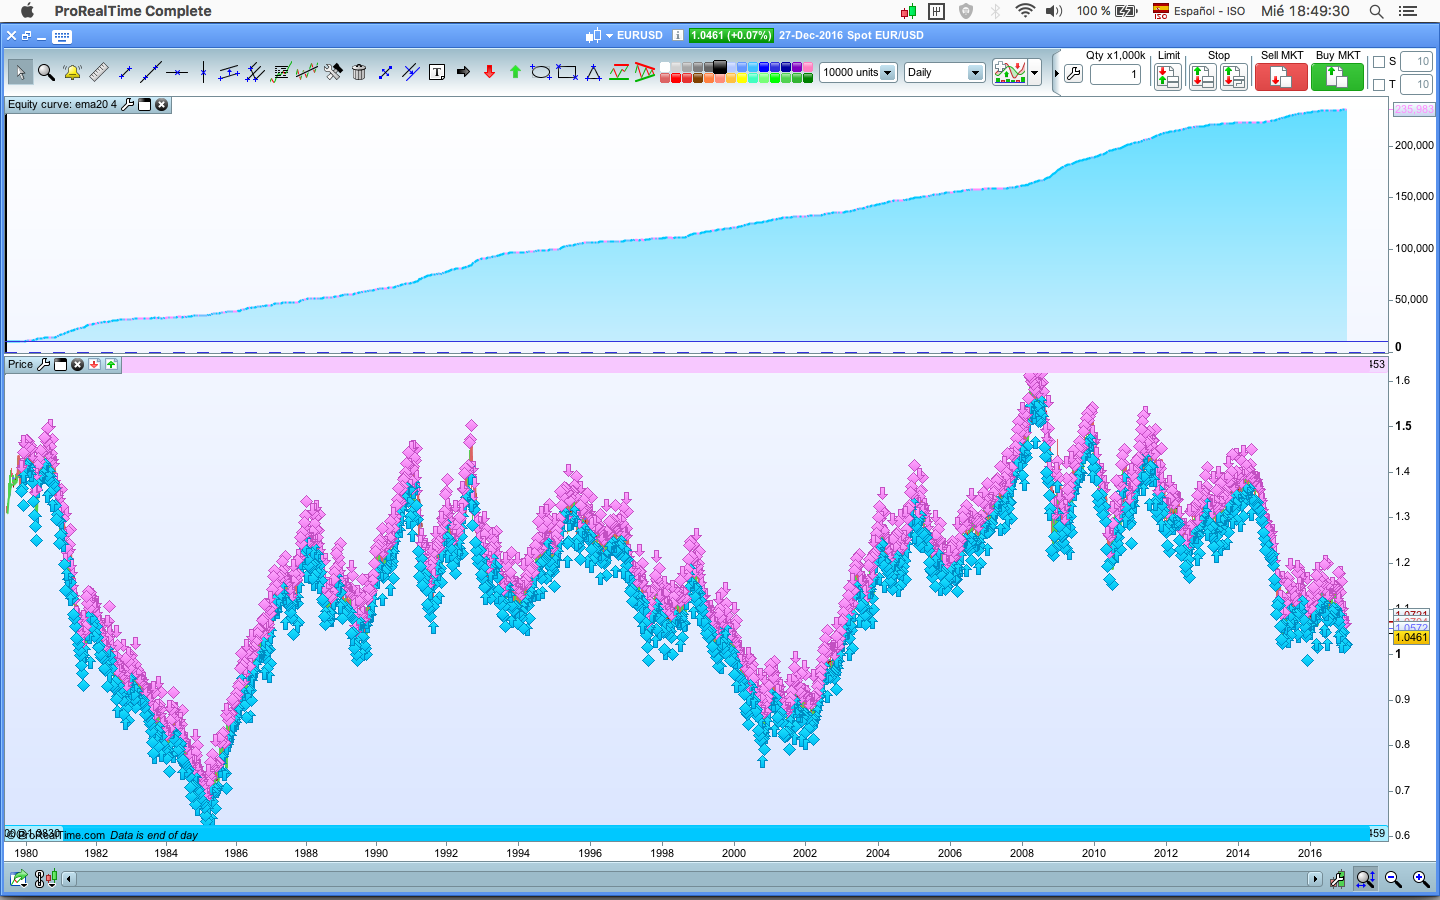1440x900 pixels.
Task: Click the Qty x1,000k input field
Action: (x=1115, y=75)
